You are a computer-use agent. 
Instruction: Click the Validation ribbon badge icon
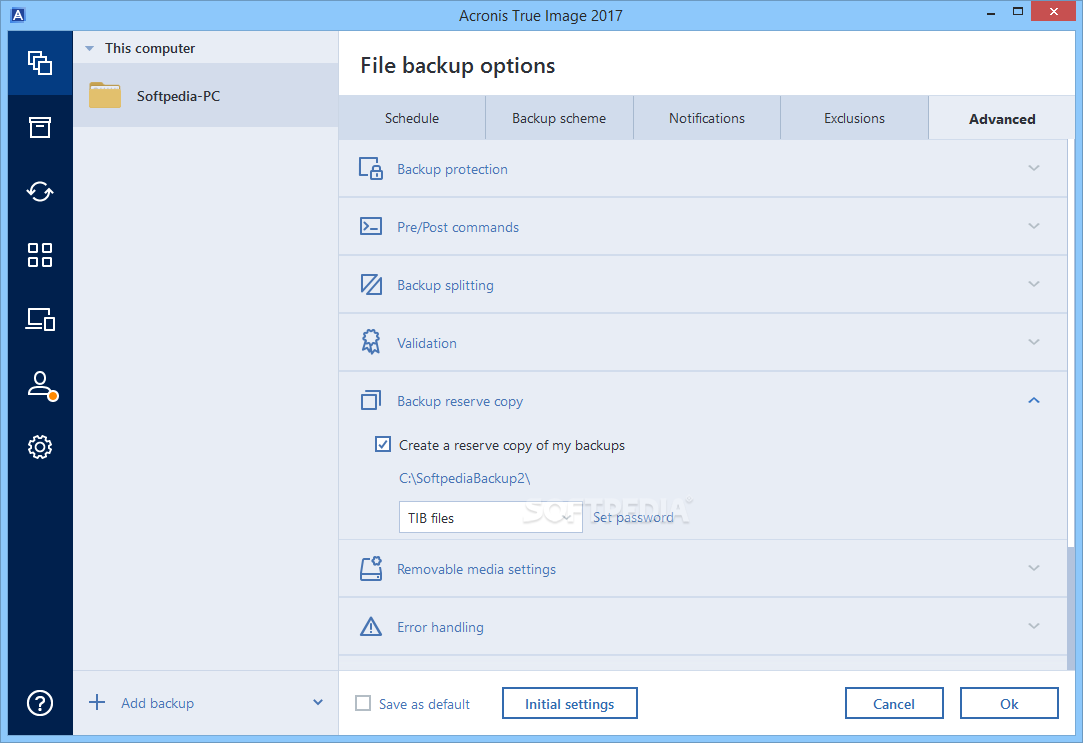pos(371,342)
